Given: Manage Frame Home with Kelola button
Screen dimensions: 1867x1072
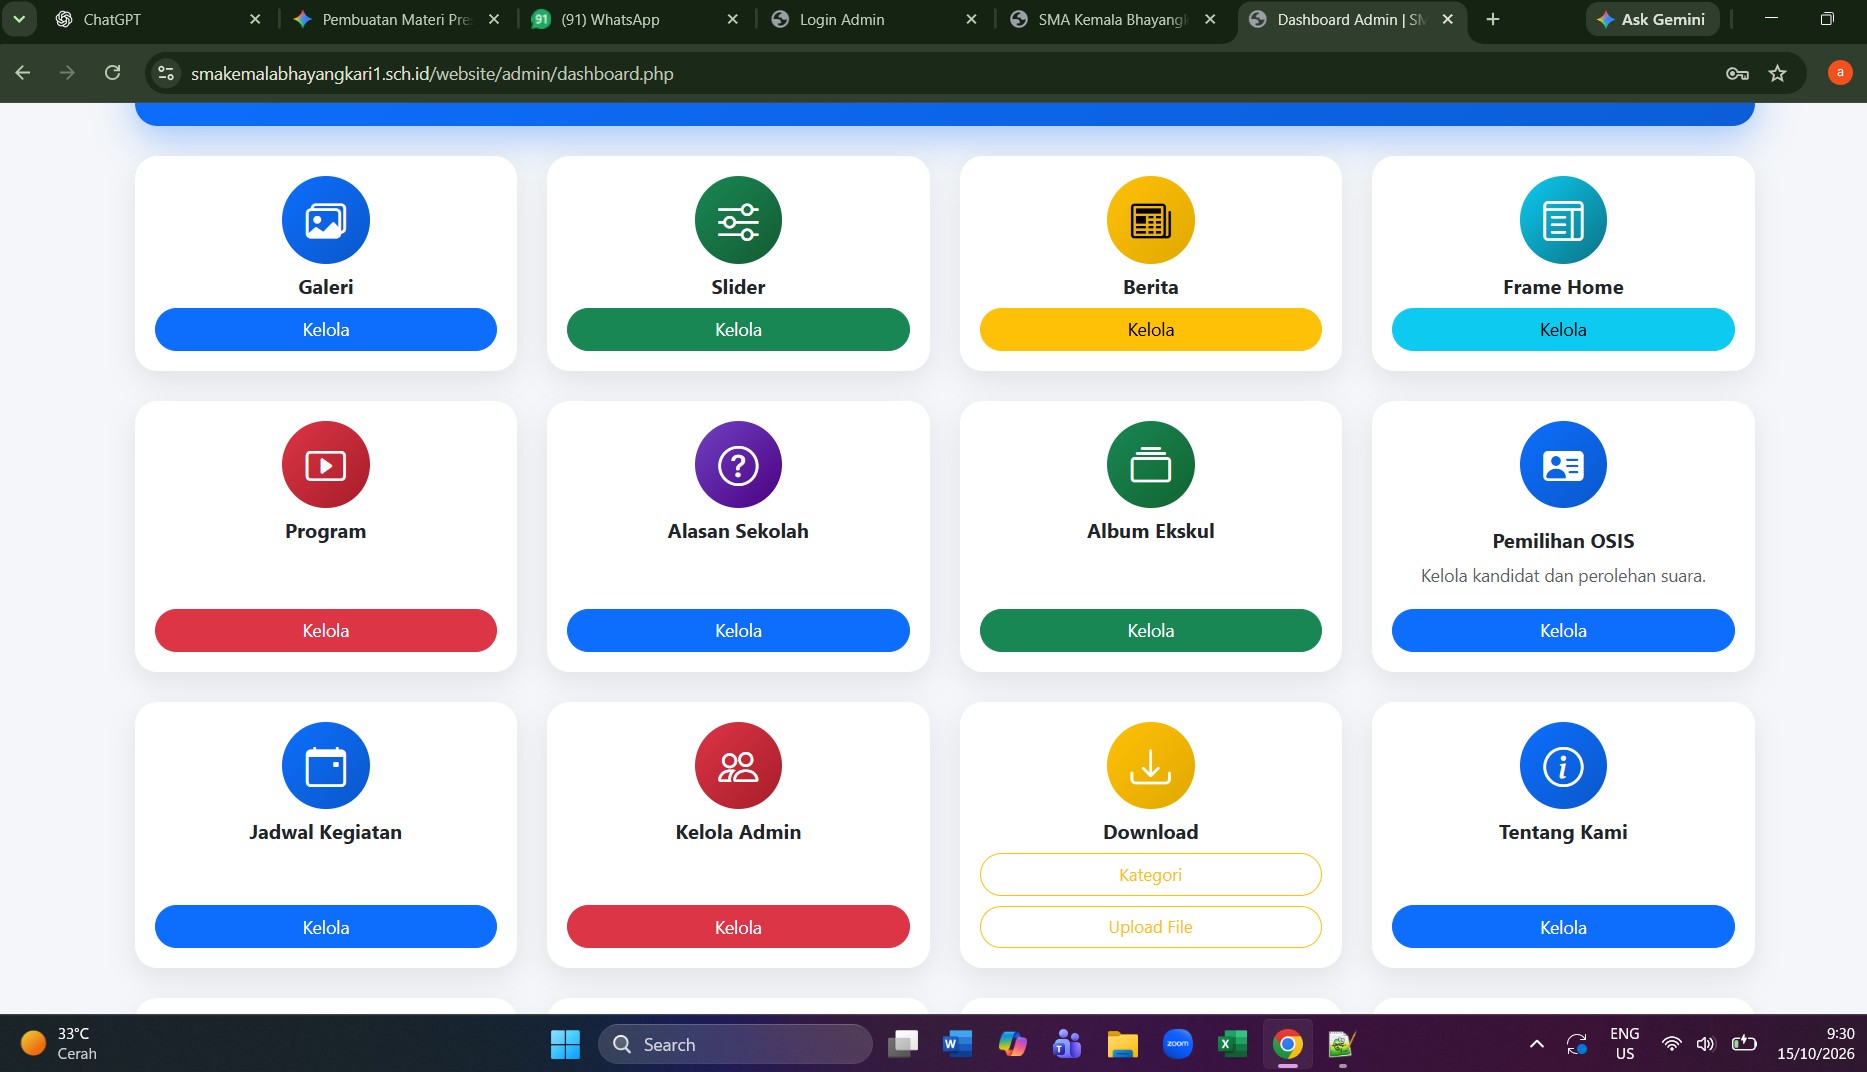Looking at the screenshot, I should [x=1563, y=329].
